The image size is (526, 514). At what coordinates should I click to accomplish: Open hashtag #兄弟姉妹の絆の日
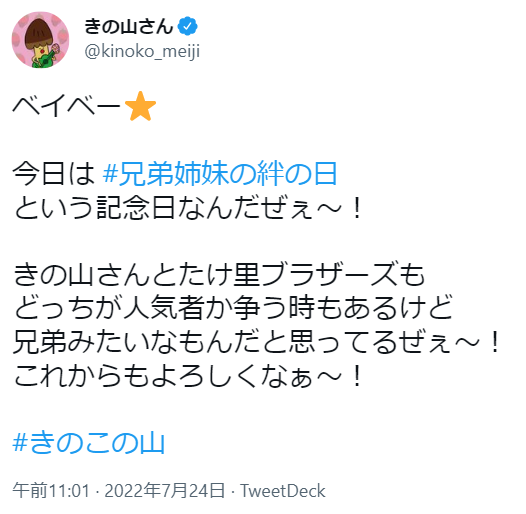click(220, 173)
